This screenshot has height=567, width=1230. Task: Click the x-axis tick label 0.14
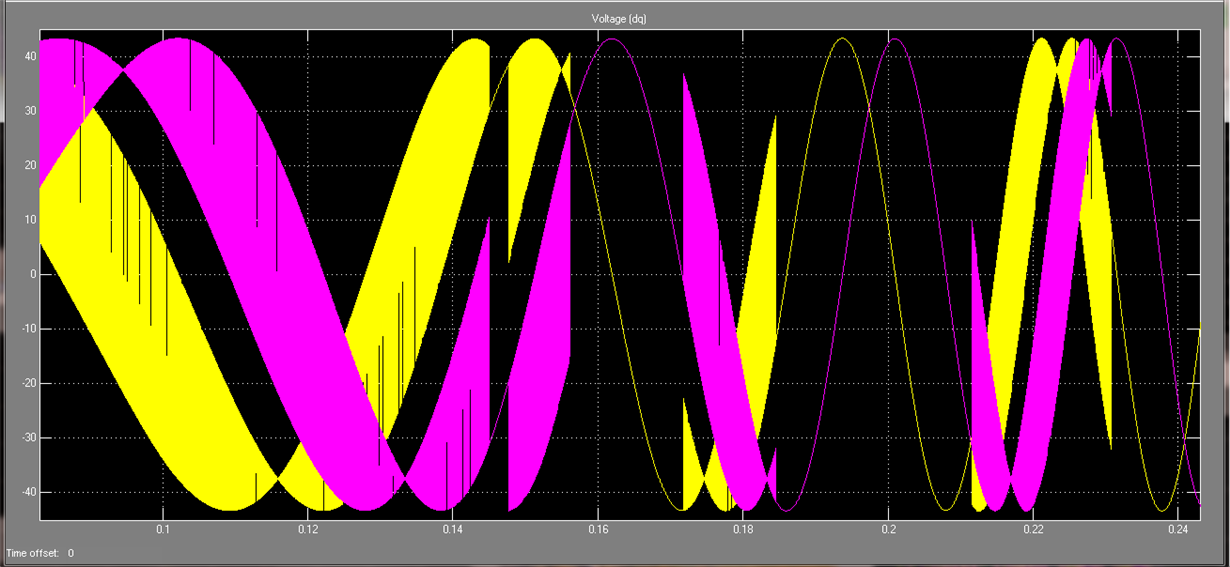(x=453, y=529)
